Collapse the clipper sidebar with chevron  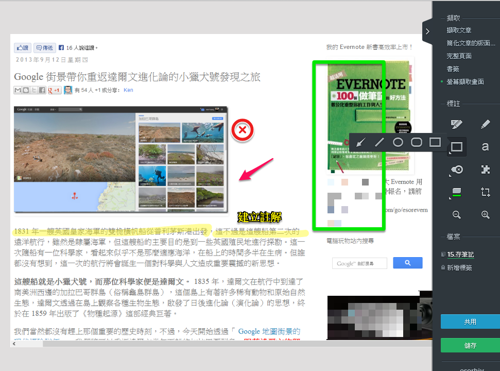(427, 31)
